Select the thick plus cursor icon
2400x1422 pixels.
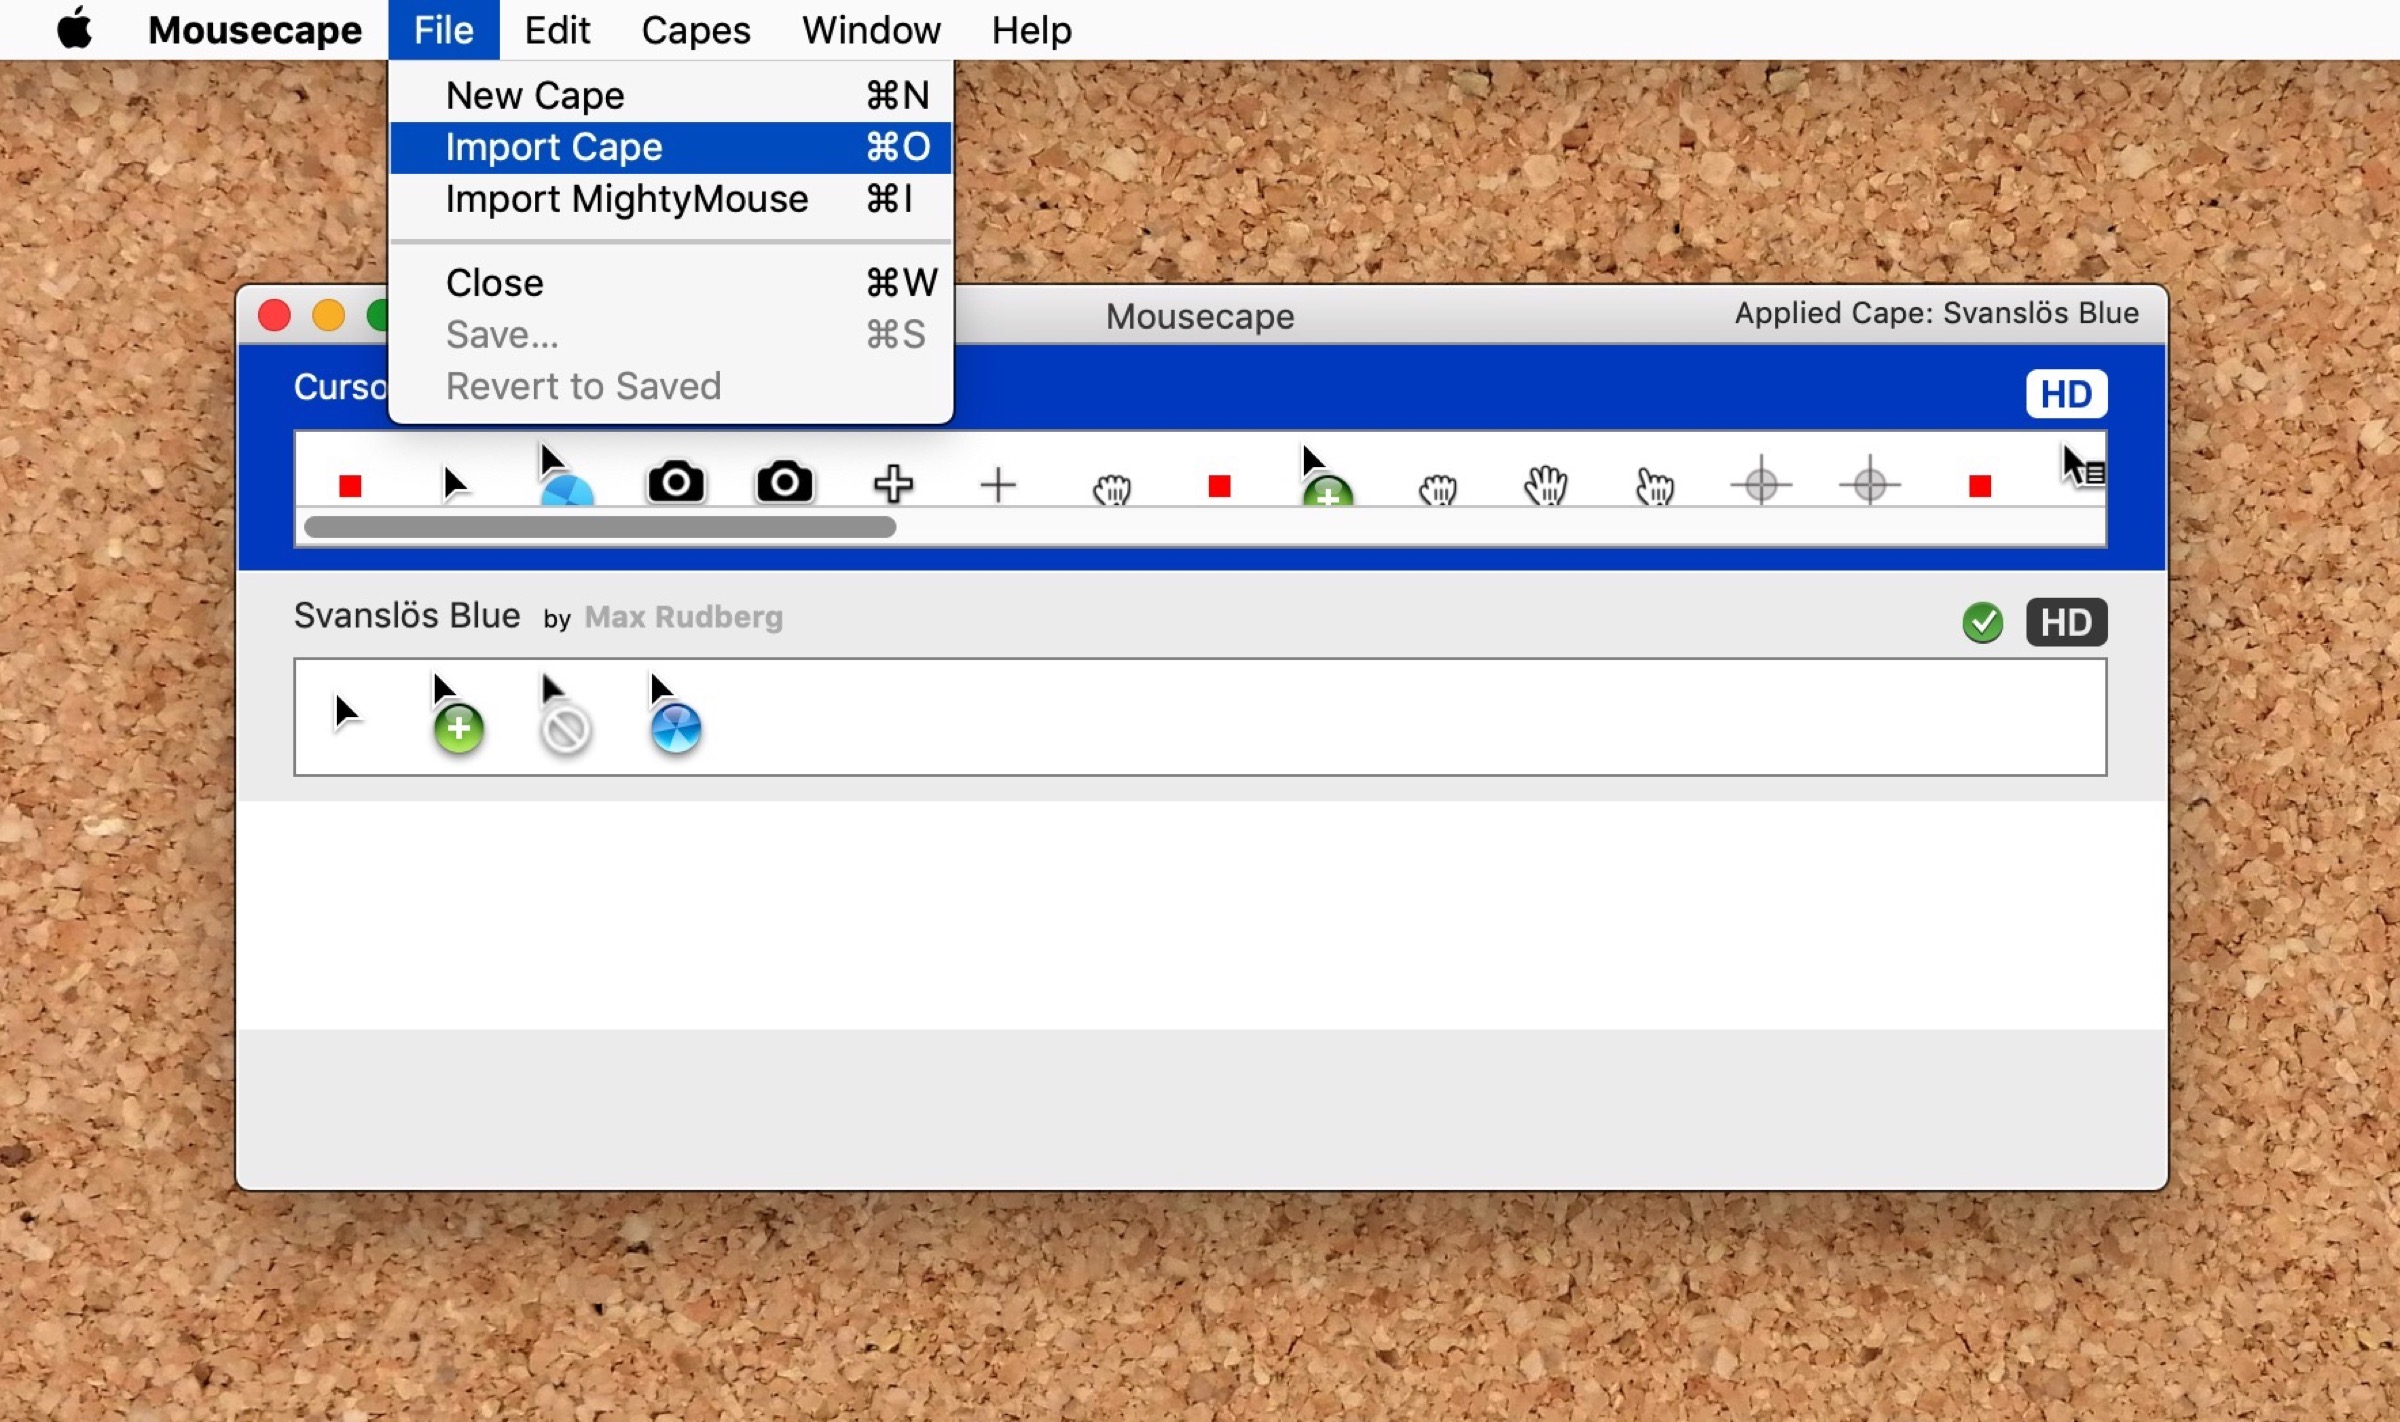892,484
